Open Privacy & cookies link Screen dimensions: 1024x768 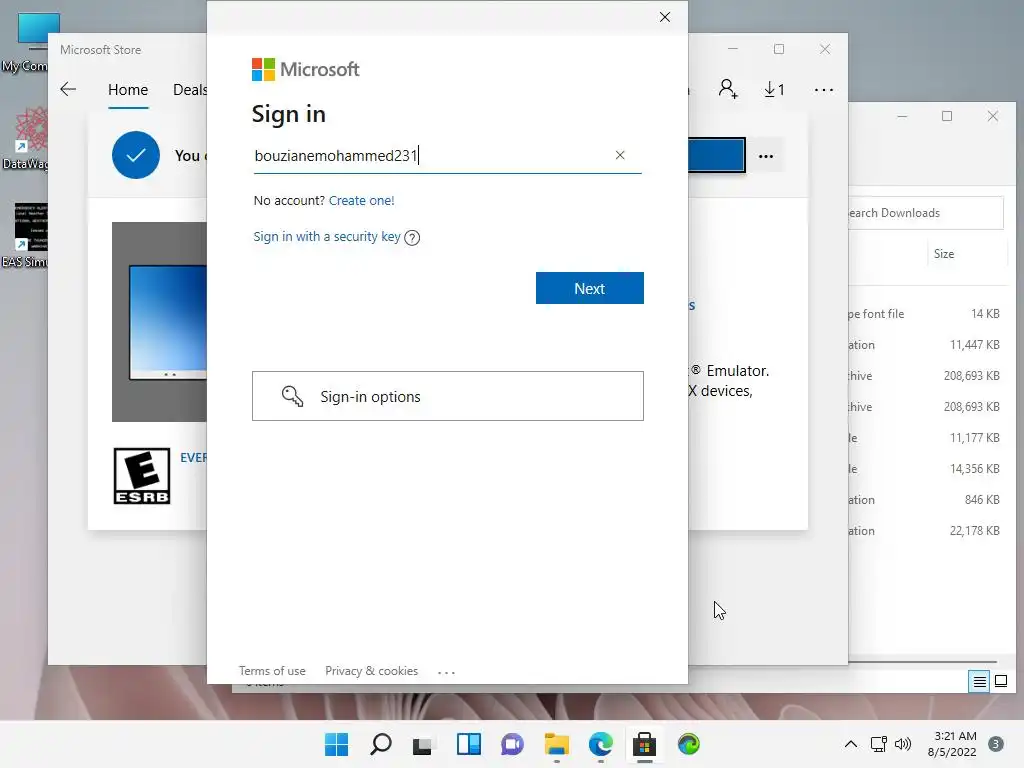371,671
